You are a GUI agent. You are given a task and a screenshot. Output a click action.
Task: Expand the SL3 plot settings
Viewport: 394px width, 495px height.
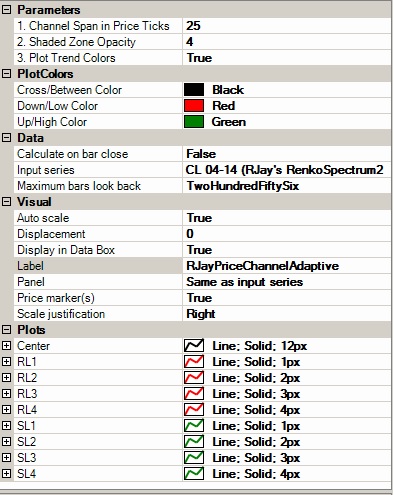pos(6,458)
